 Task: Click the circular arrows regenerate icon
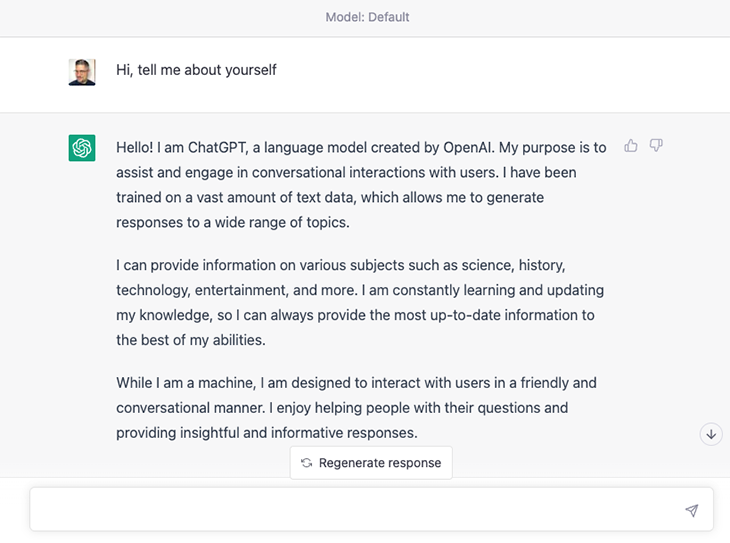pyautogui.click(x=306, y=463)
